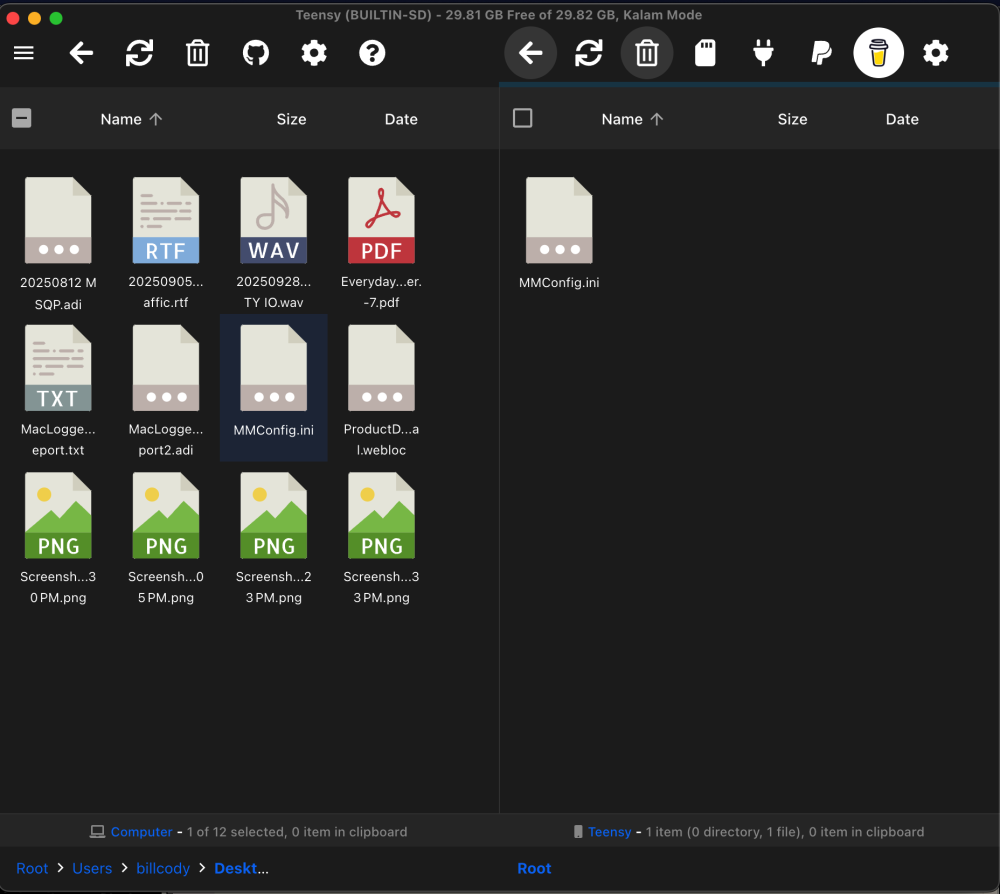1000x894 pixels.
Task: Sort Teensy pane by Size column
Action: [x=792, y=119]
